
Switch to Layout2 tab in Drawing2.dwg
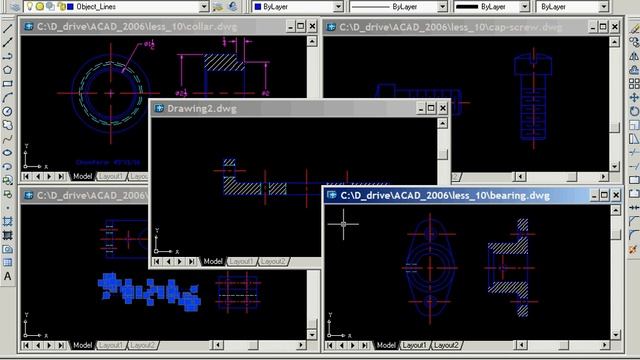click(273, 261)
